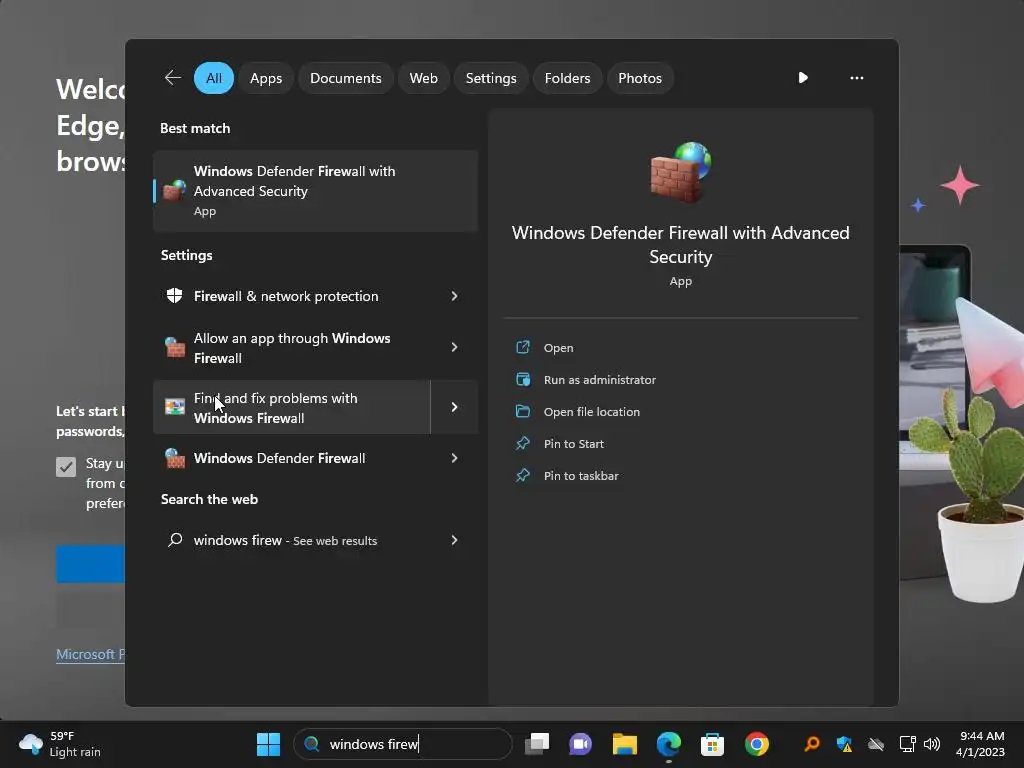Click the firewall brick icon in best match
Viewport: 1024px width, 768px height.
(174, 190)
